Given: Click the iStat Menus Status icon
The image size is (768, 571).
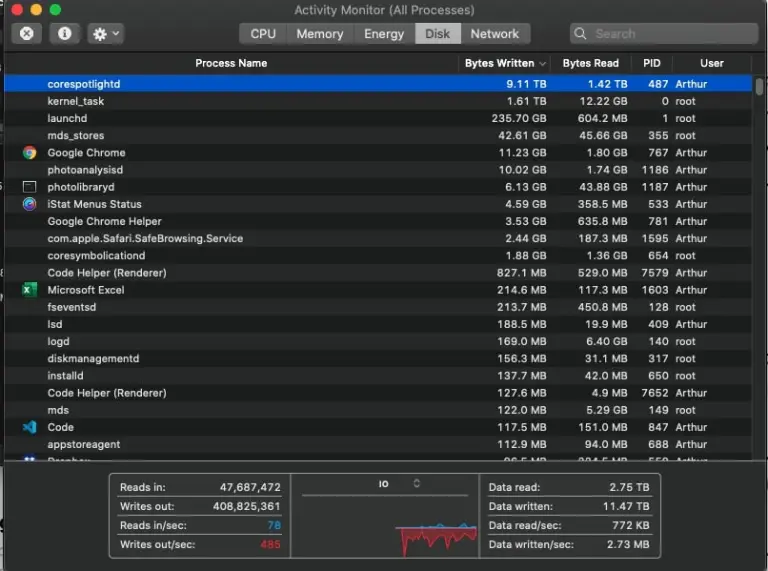Looking at the screenshot, I should click(29, 204).
